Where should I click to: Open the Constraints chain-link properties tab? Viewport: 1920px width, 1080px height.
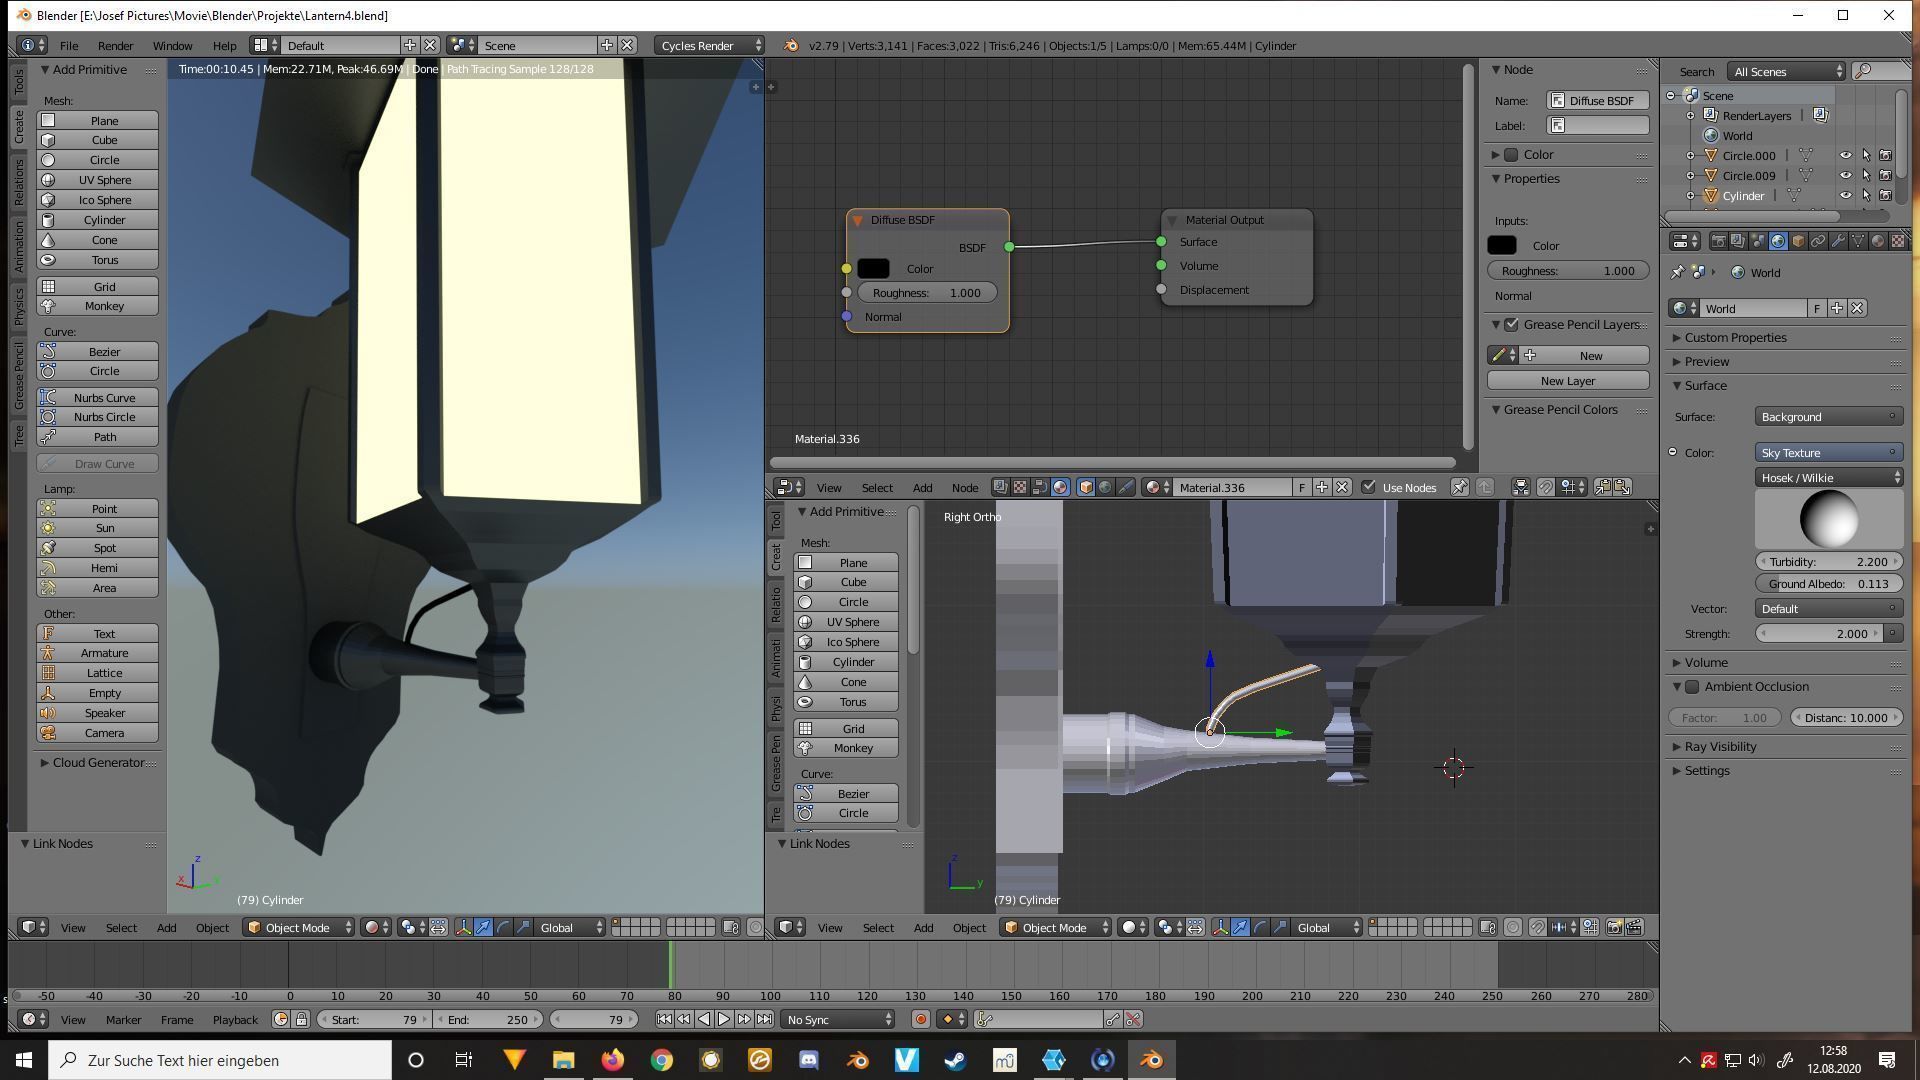point(1818,241)
